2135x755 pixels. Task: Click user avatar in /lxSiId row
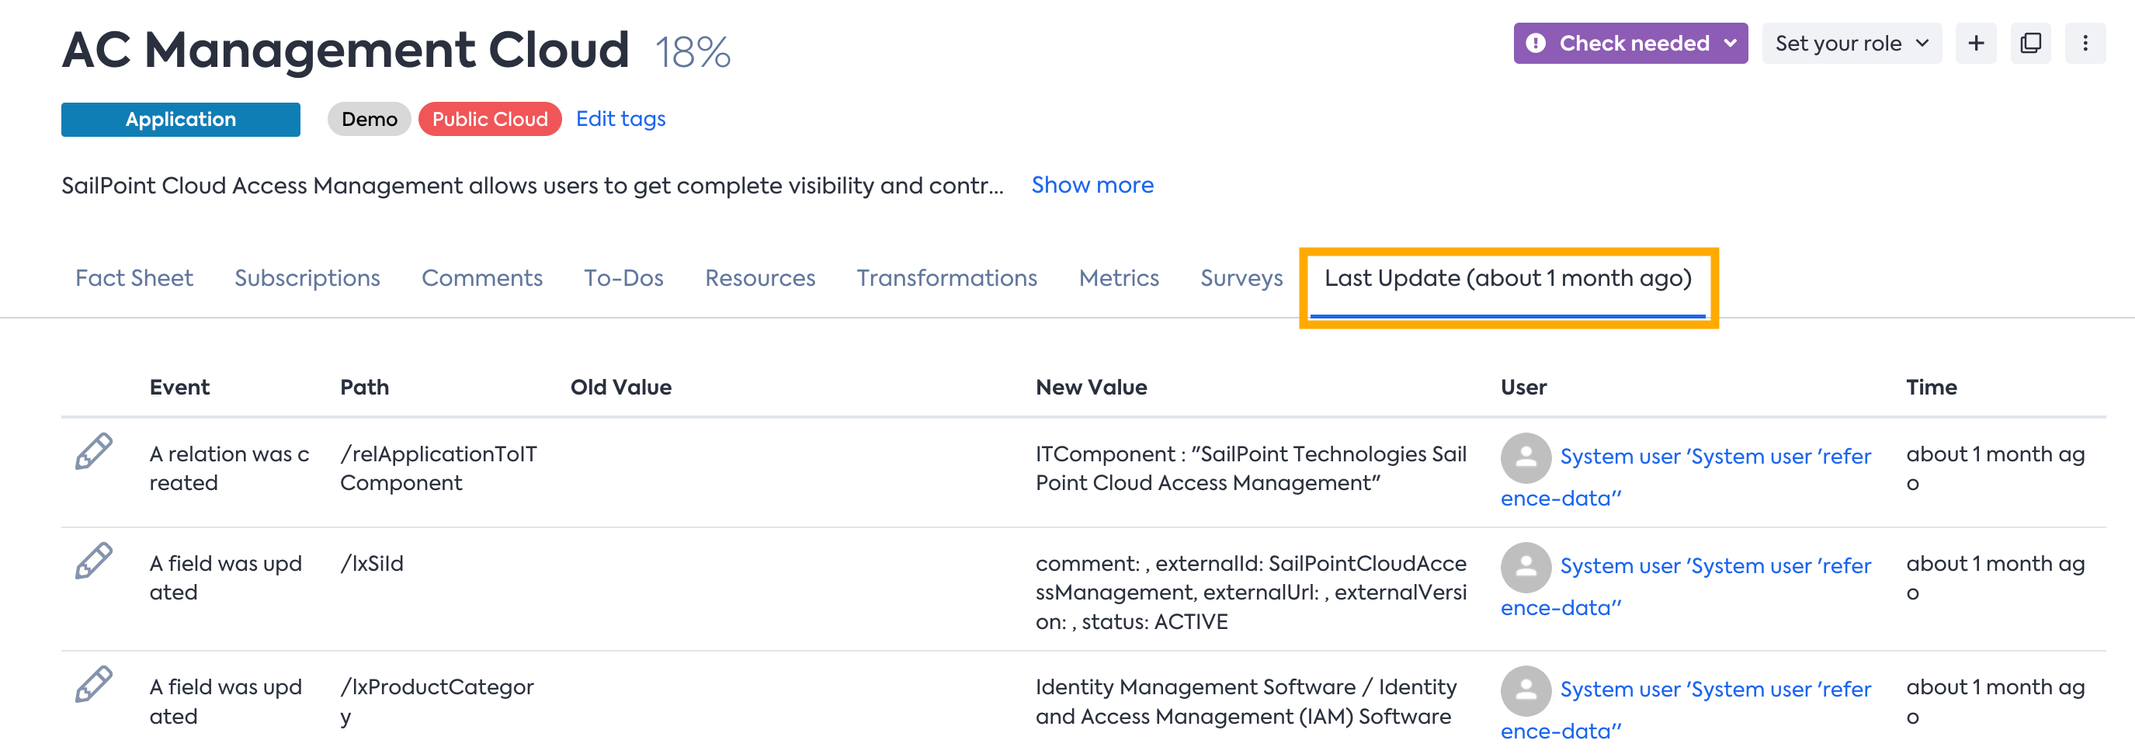(x=1526, y=568)
